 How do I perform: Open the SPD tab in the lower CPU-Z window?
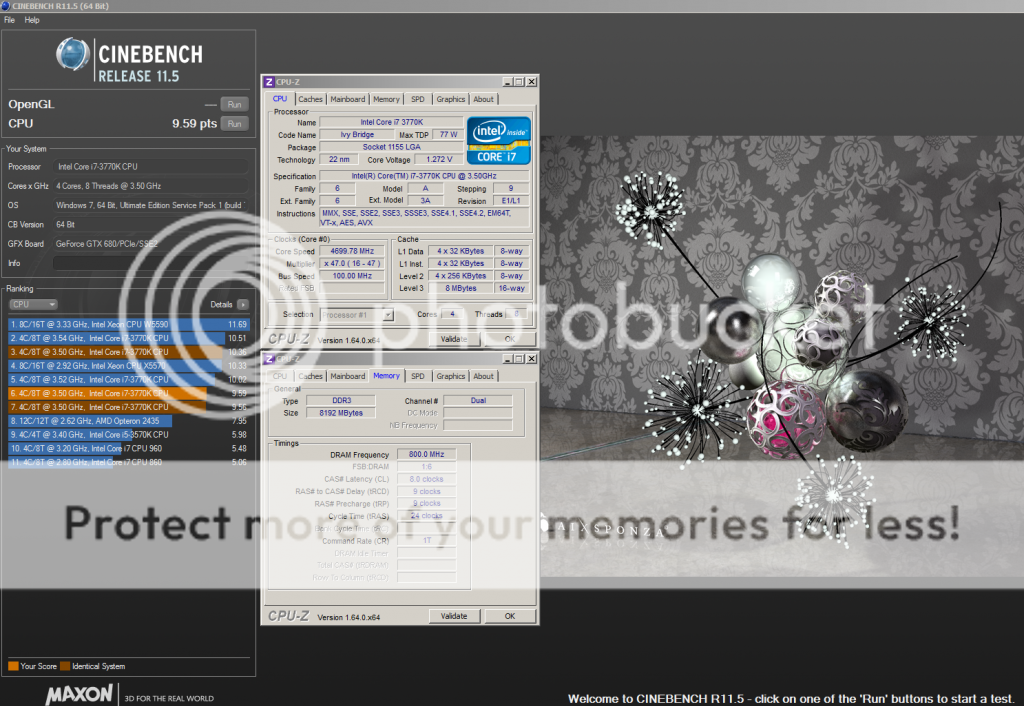(417, 376)
